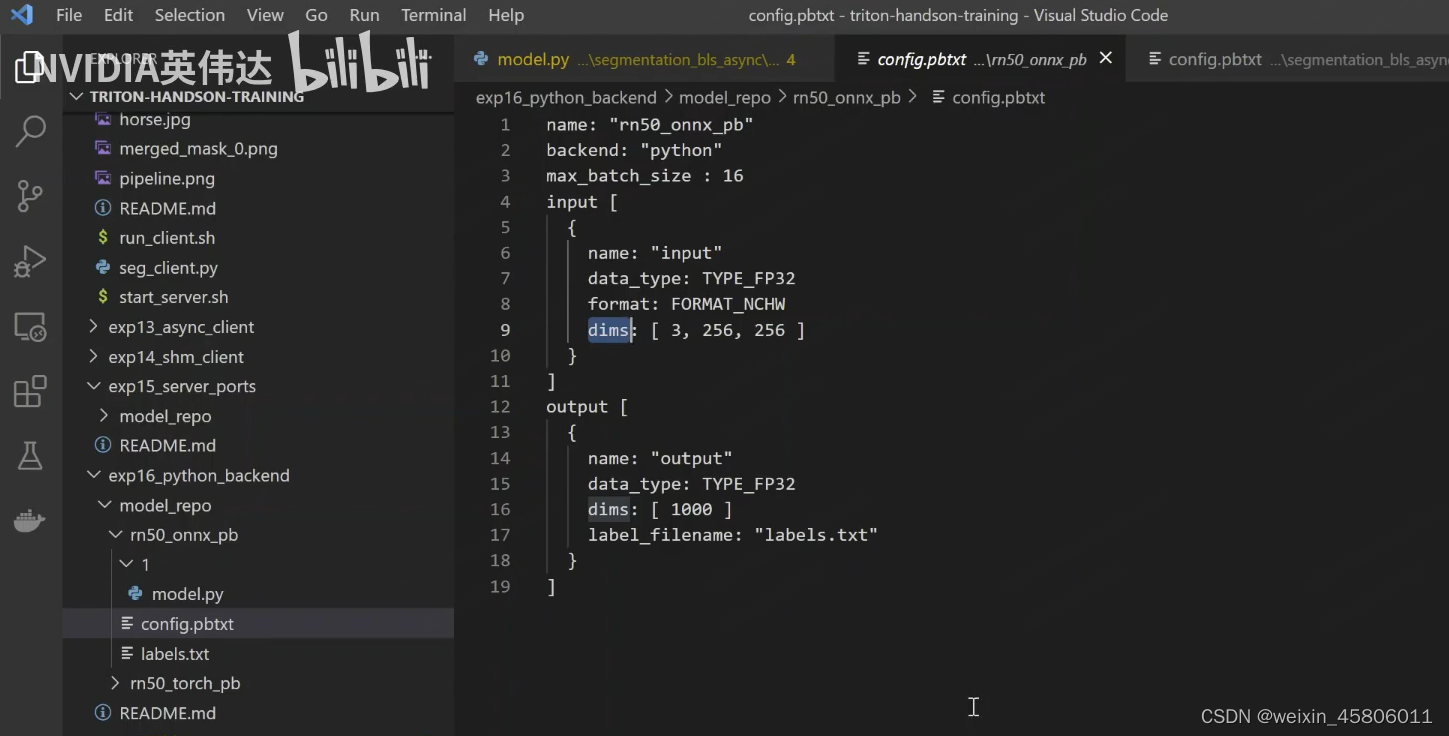Click the 1000 dims value on line 16
Viewport: 1449px width, 736px height.
[691, 509]
